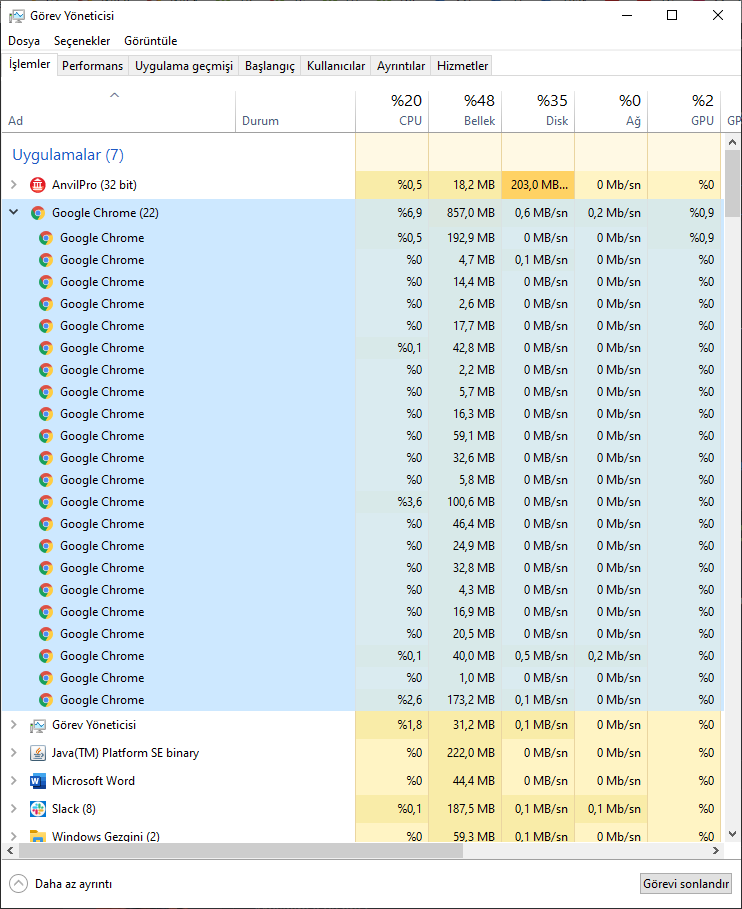Maximize the Görev Yöneticisi window

(x=672, y=16)
